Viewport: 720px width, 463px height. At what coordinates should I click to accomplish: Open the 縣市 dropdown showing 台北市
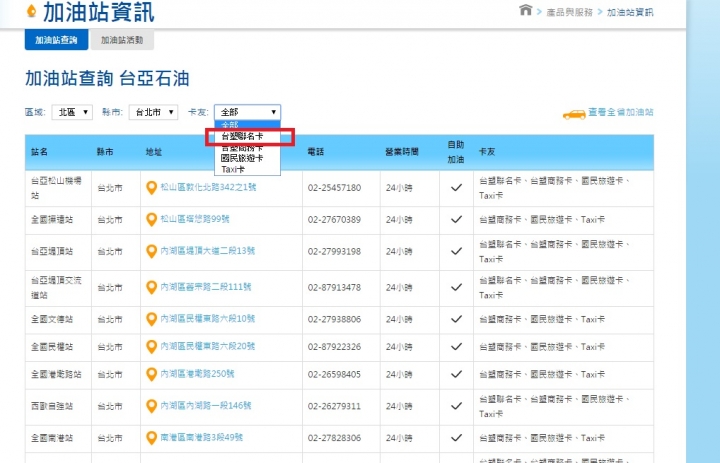click(153, 112)
